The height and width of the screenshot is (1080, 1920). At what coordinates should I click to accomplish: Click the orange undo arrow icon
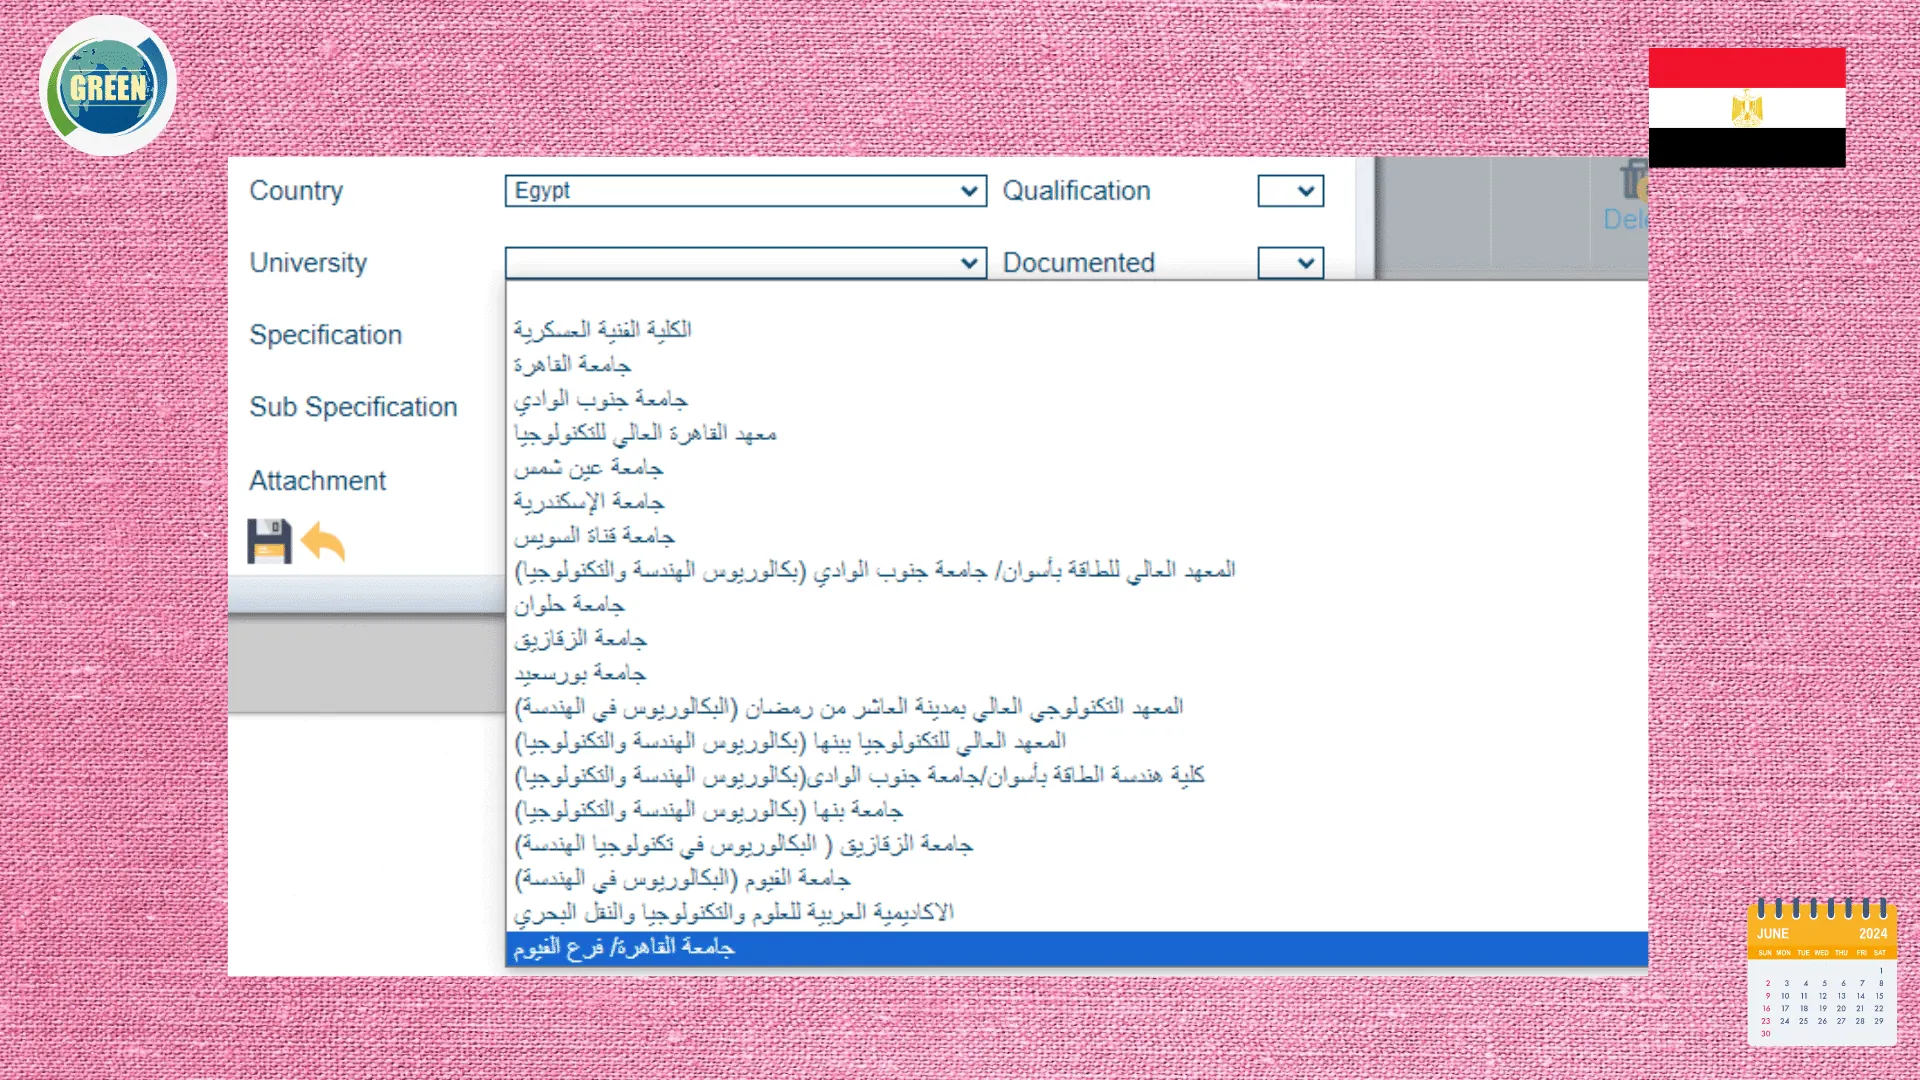click(x=323, y=542)
